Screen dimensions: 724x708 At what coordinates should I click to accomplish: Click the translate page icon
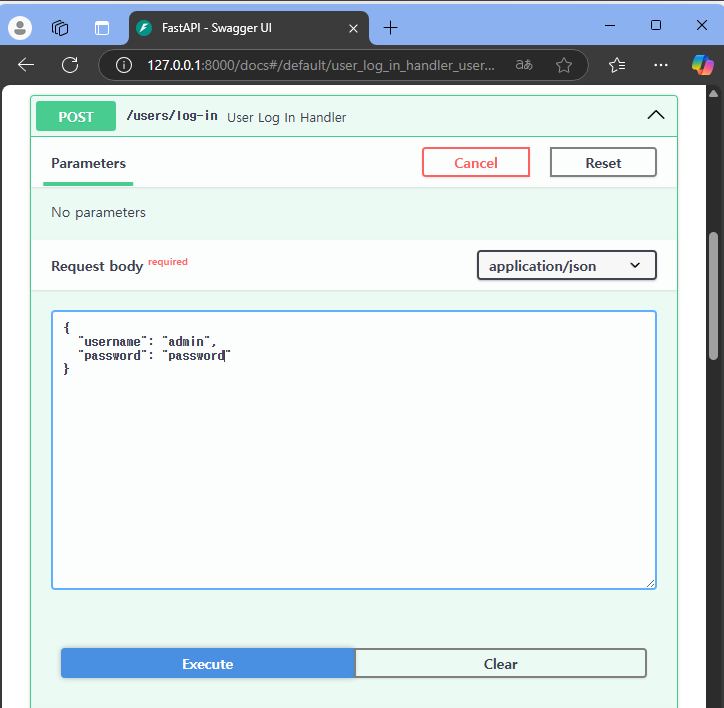pyautogui.click(x=524, y=65)
